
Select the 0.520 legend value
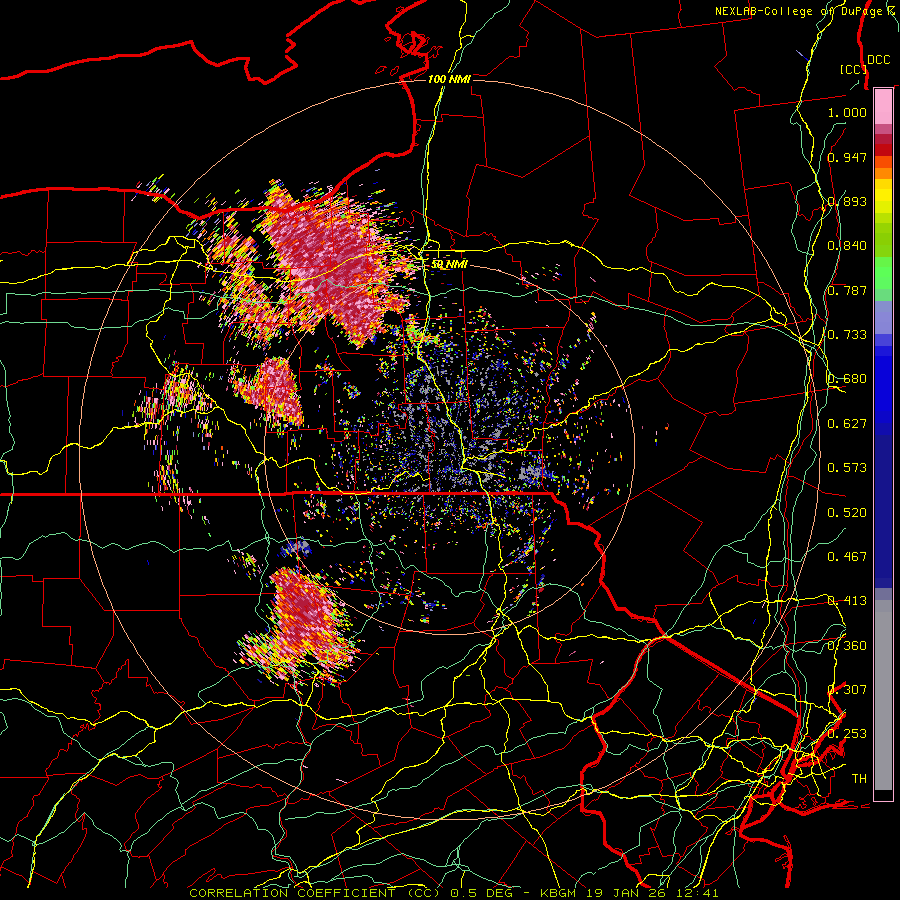(847, 512)
